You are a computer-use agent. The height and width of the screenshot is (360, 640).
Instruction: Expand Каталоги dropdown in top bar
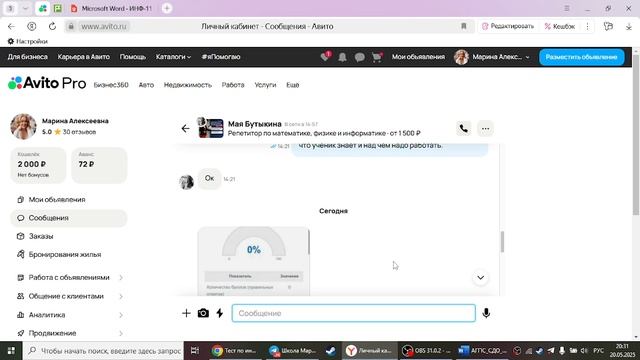(173, 57)
